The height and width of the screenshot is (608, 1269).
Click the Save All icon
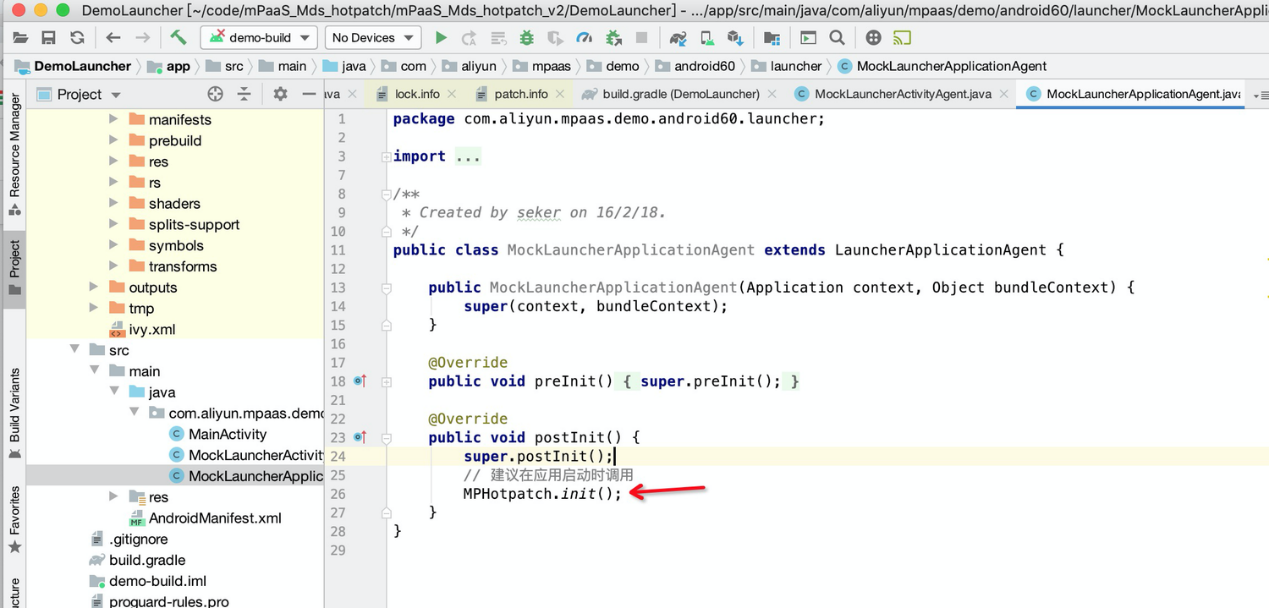click(x=48, y=38)
